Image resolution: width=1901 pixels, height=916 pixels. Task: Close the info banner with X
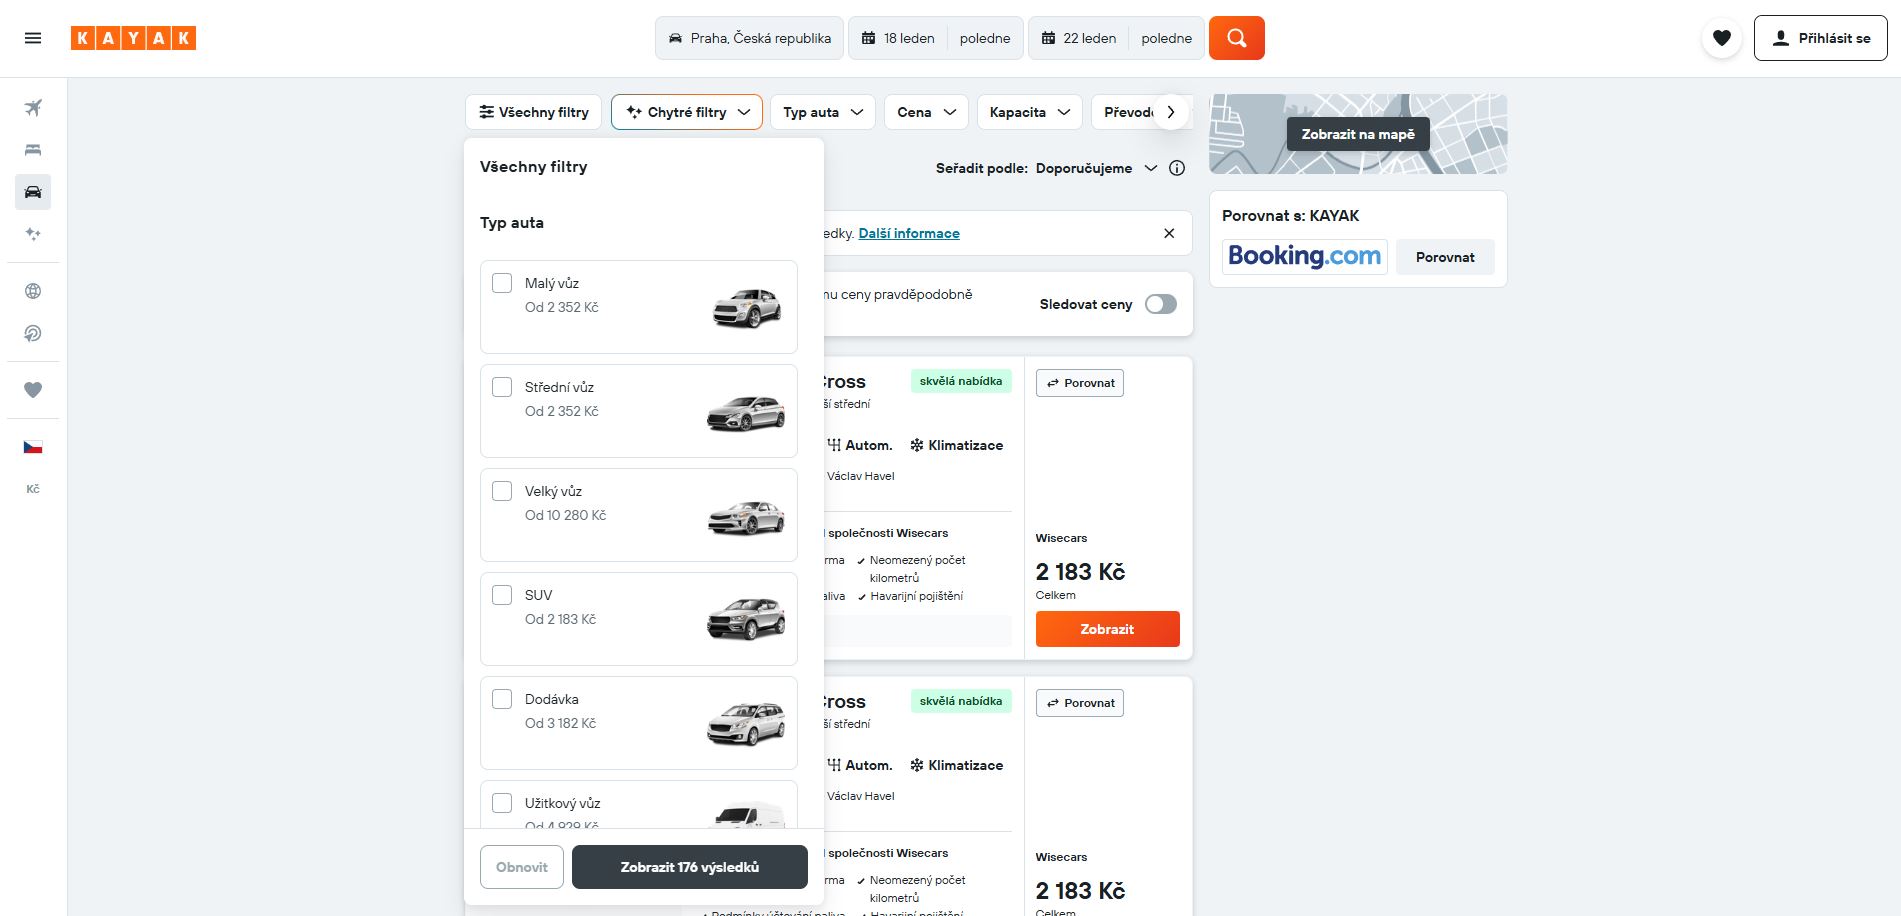(x=1169, y=233)
